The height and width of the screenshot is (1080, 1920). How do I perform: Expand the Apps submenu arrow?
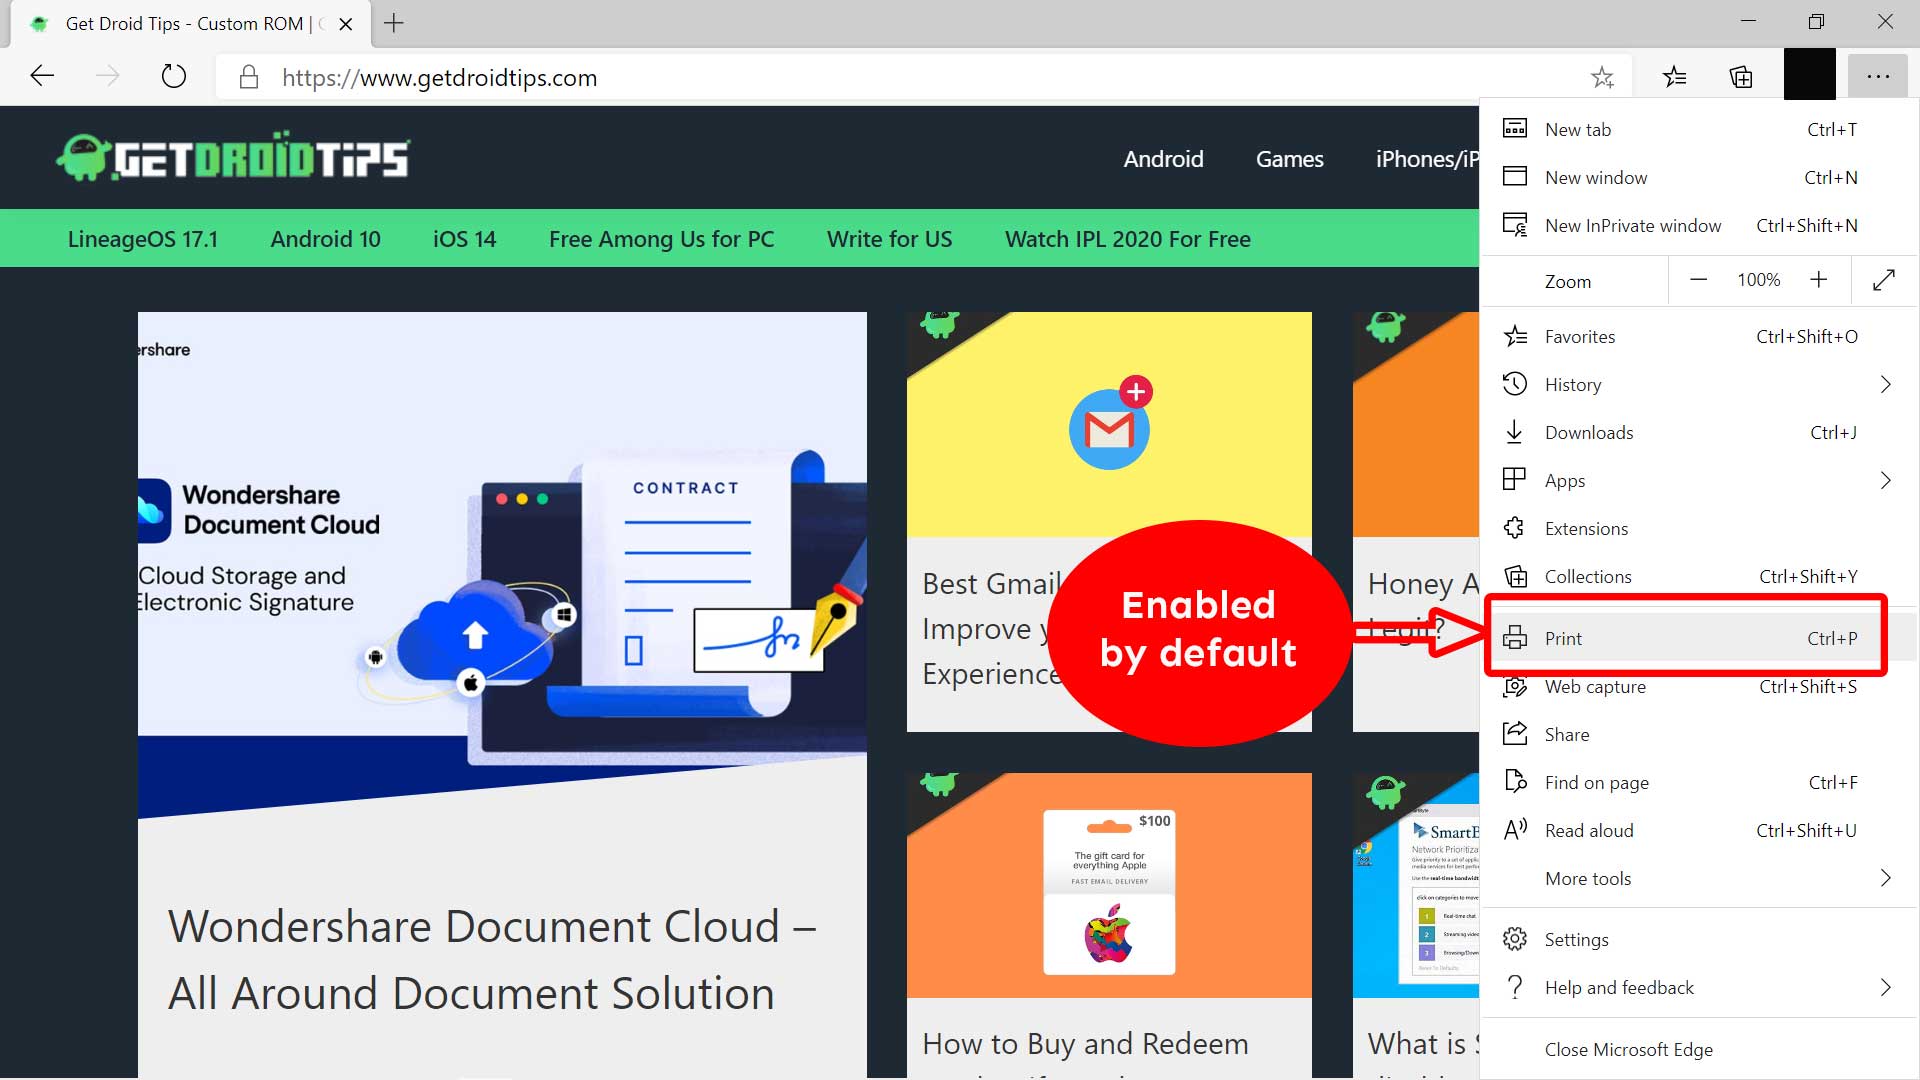(1886, 480)
